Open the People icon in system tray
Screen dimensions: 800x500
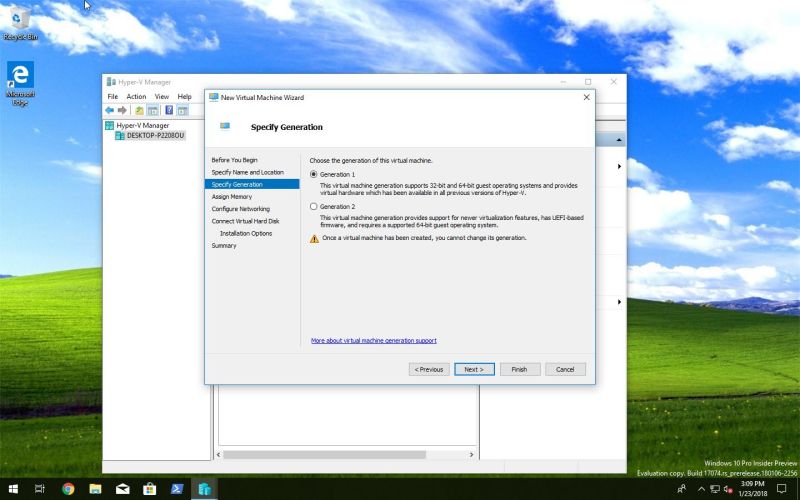click(682, 489)
